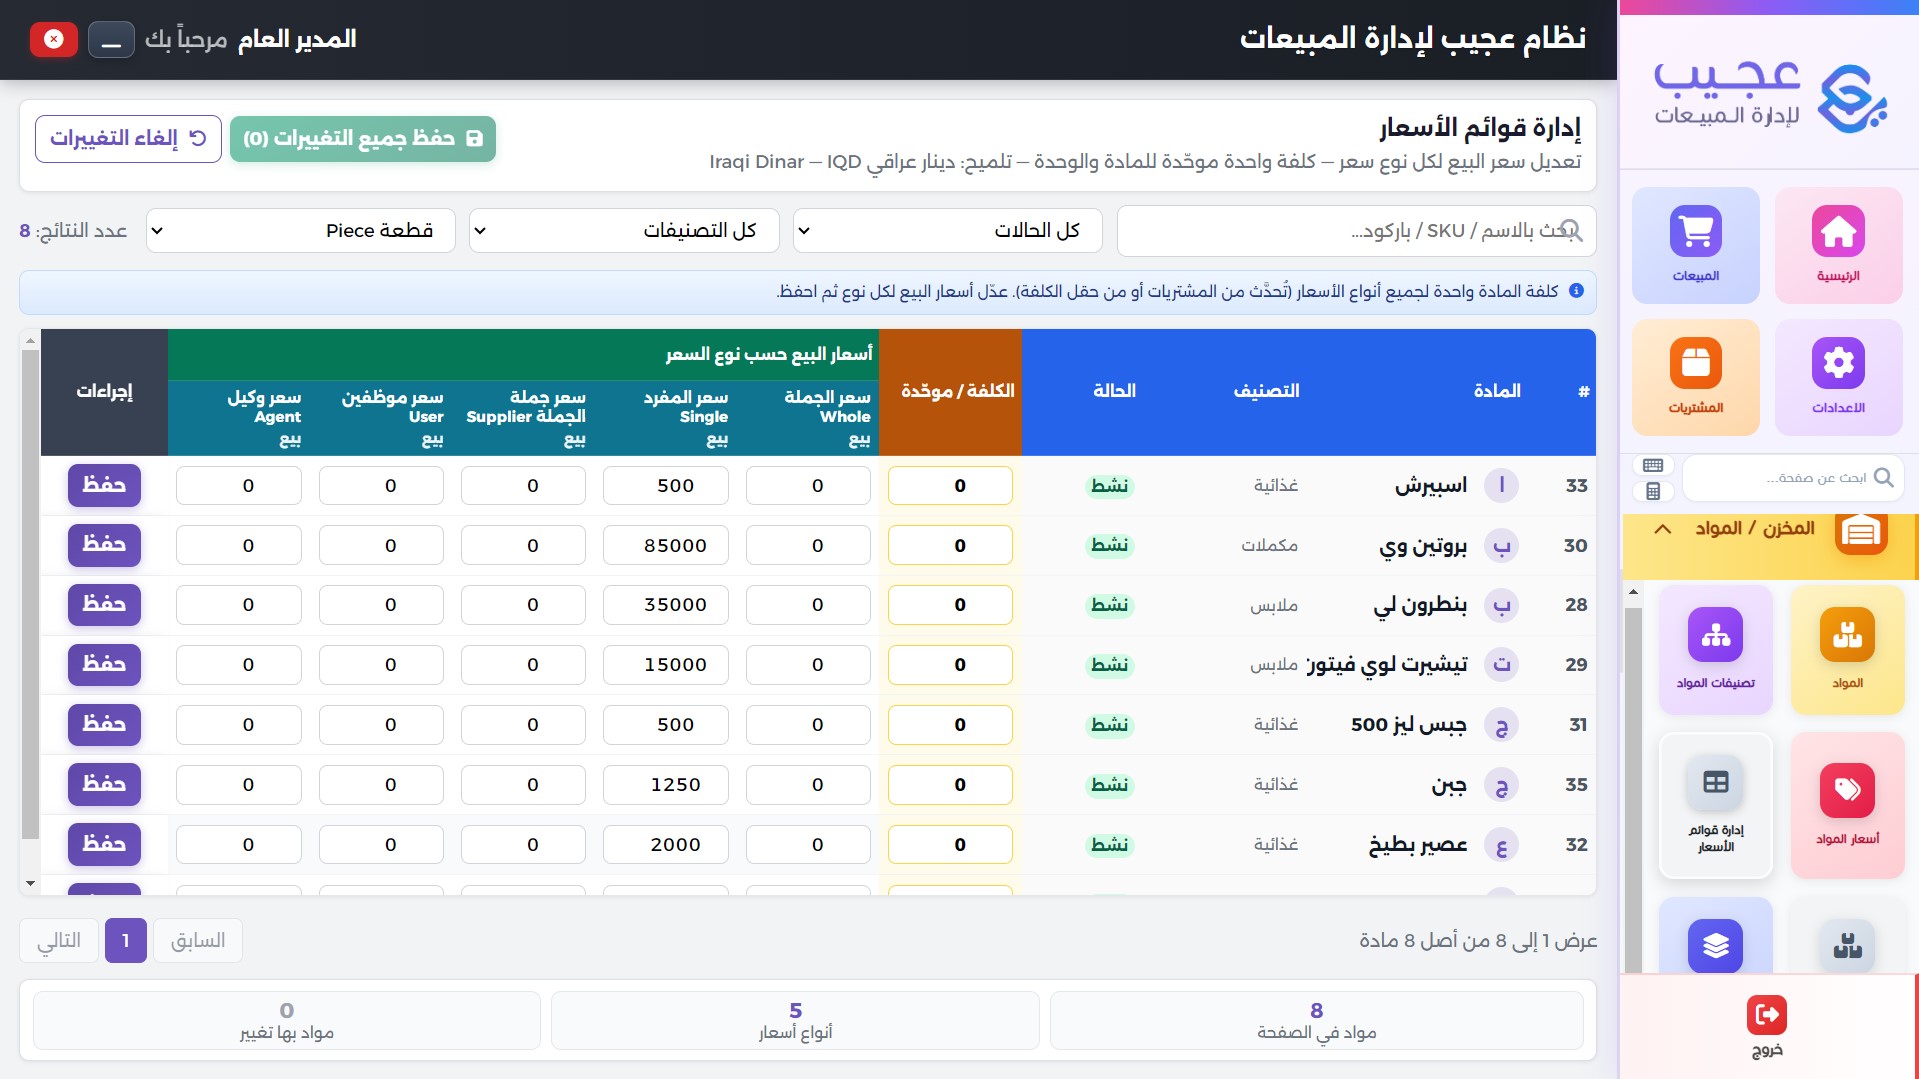This screenshot has height=1079, width=1919.
Task: Click حفظ button for جبس ليز 500 row
Action: click(x=104, y=724)
